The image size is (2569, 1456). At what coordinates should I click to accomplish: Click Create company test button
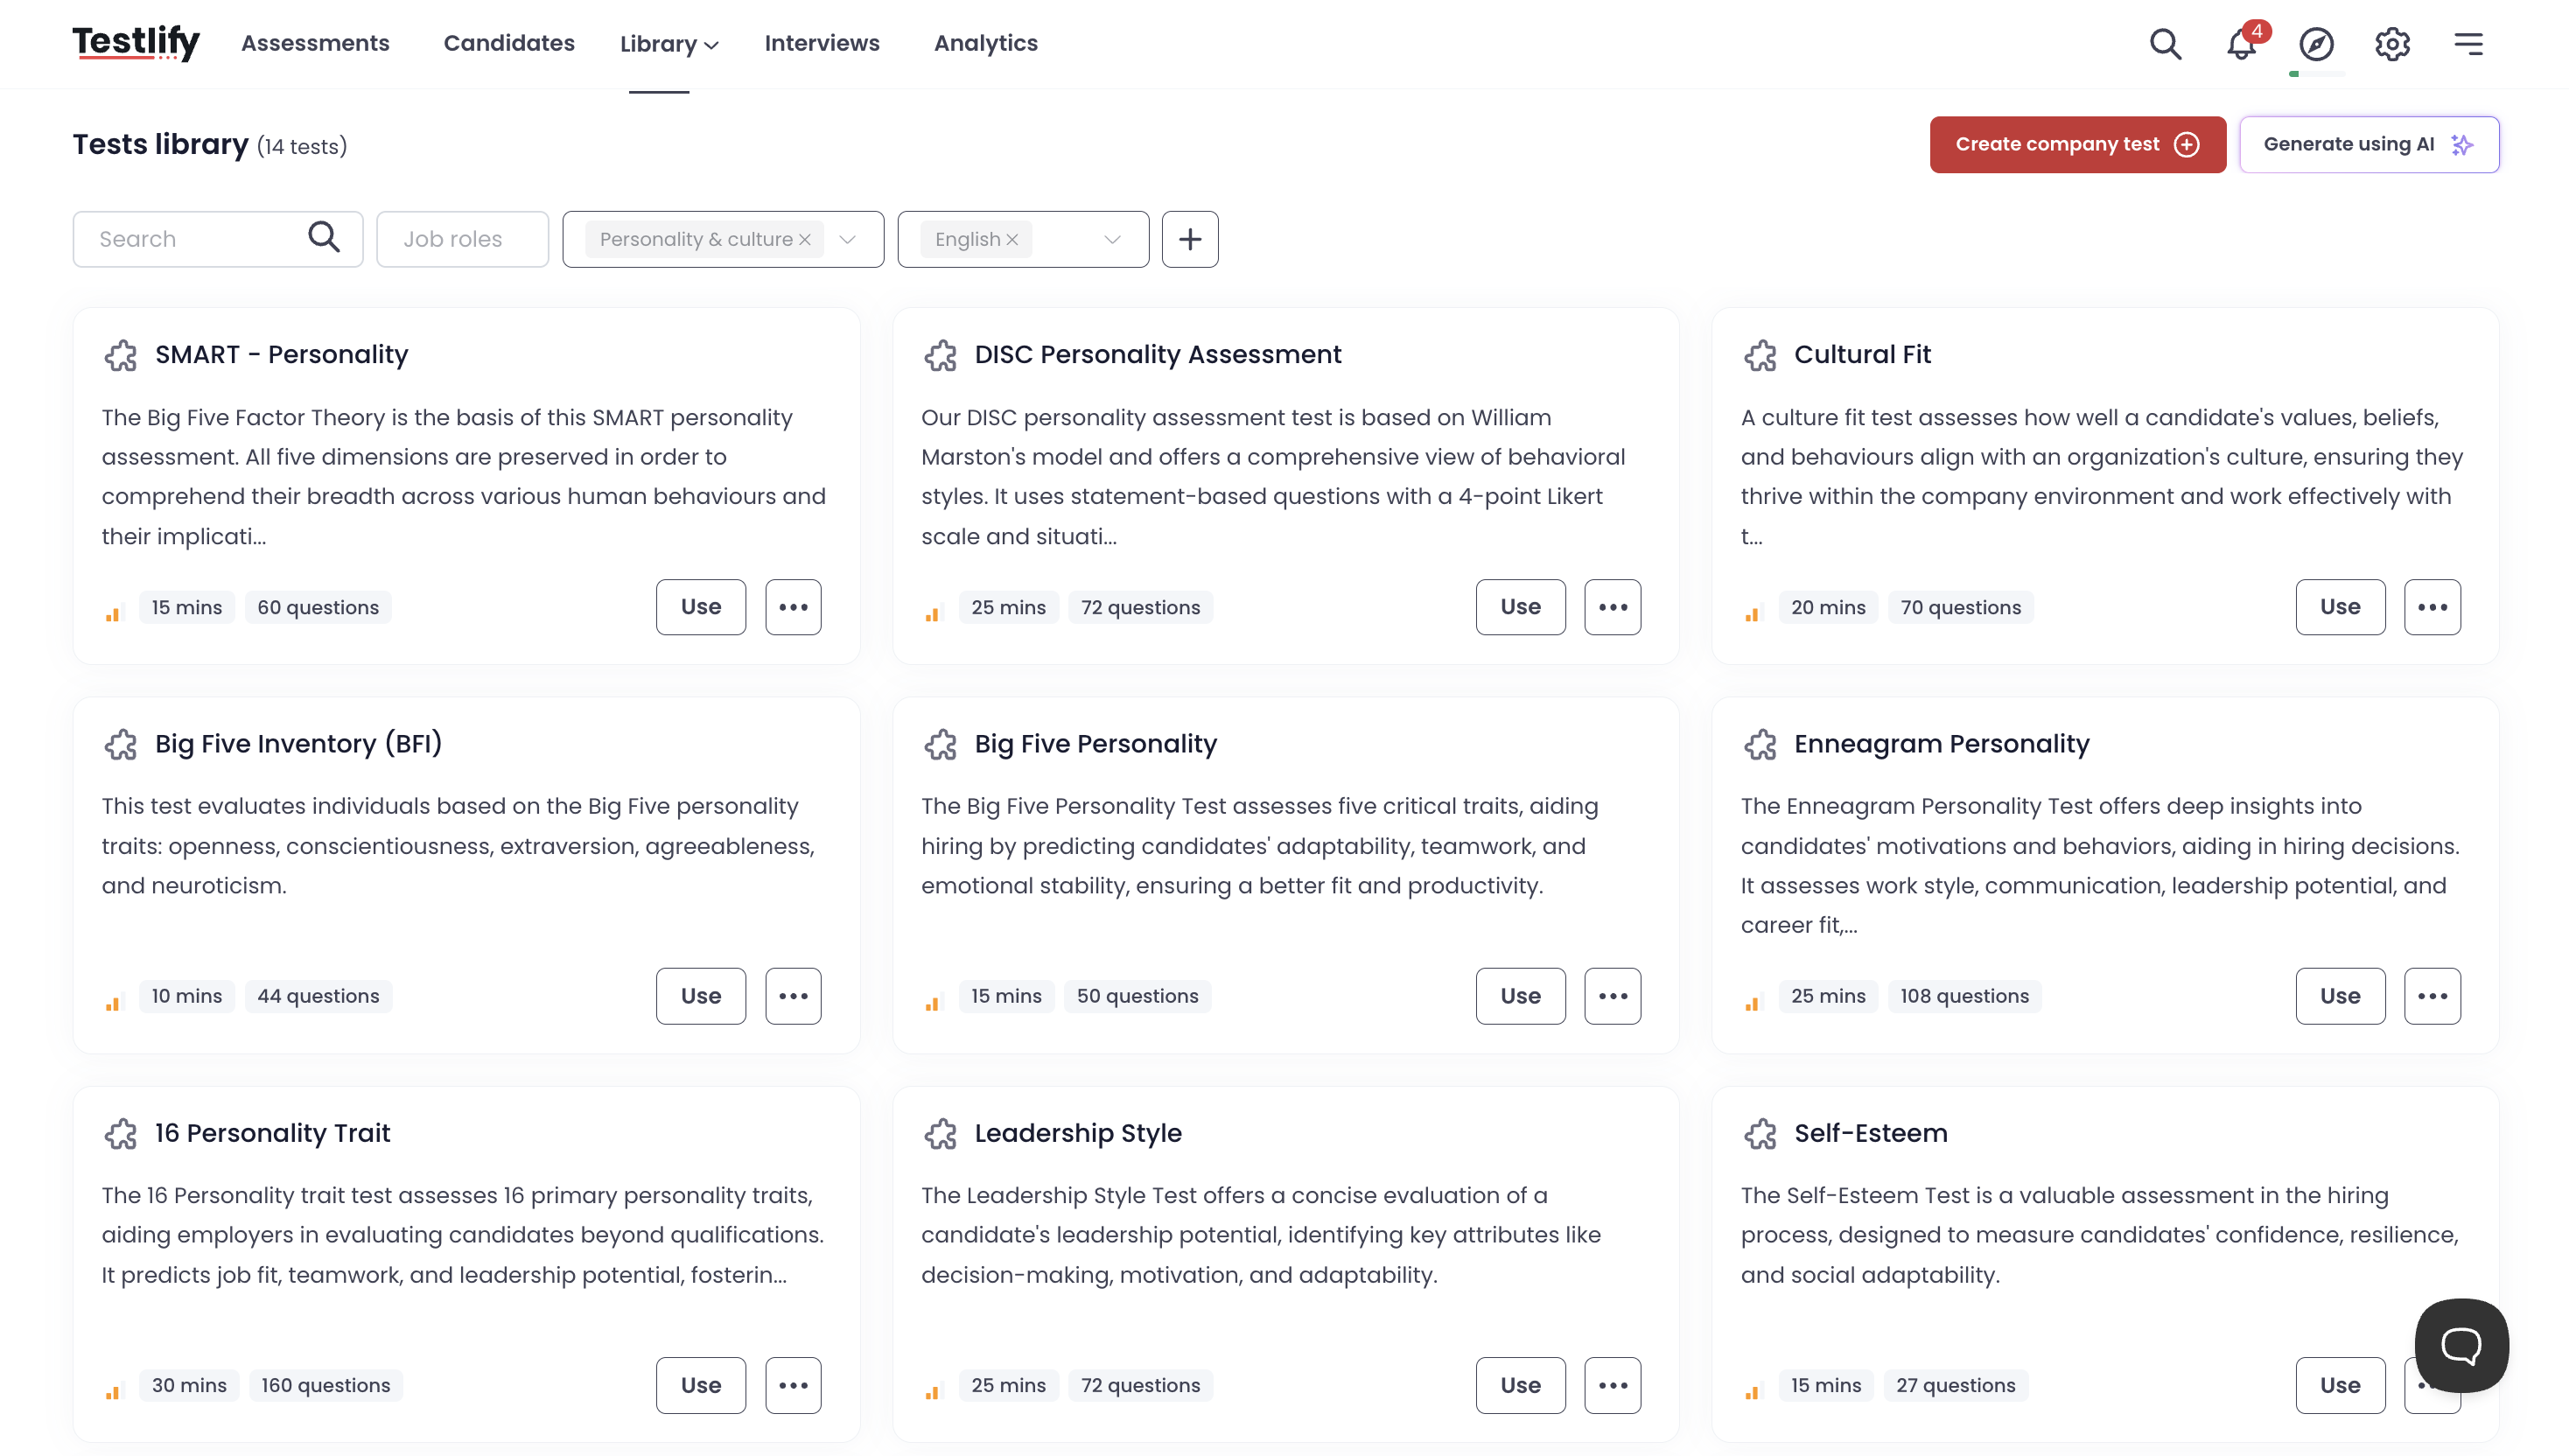coord(2077,145)
